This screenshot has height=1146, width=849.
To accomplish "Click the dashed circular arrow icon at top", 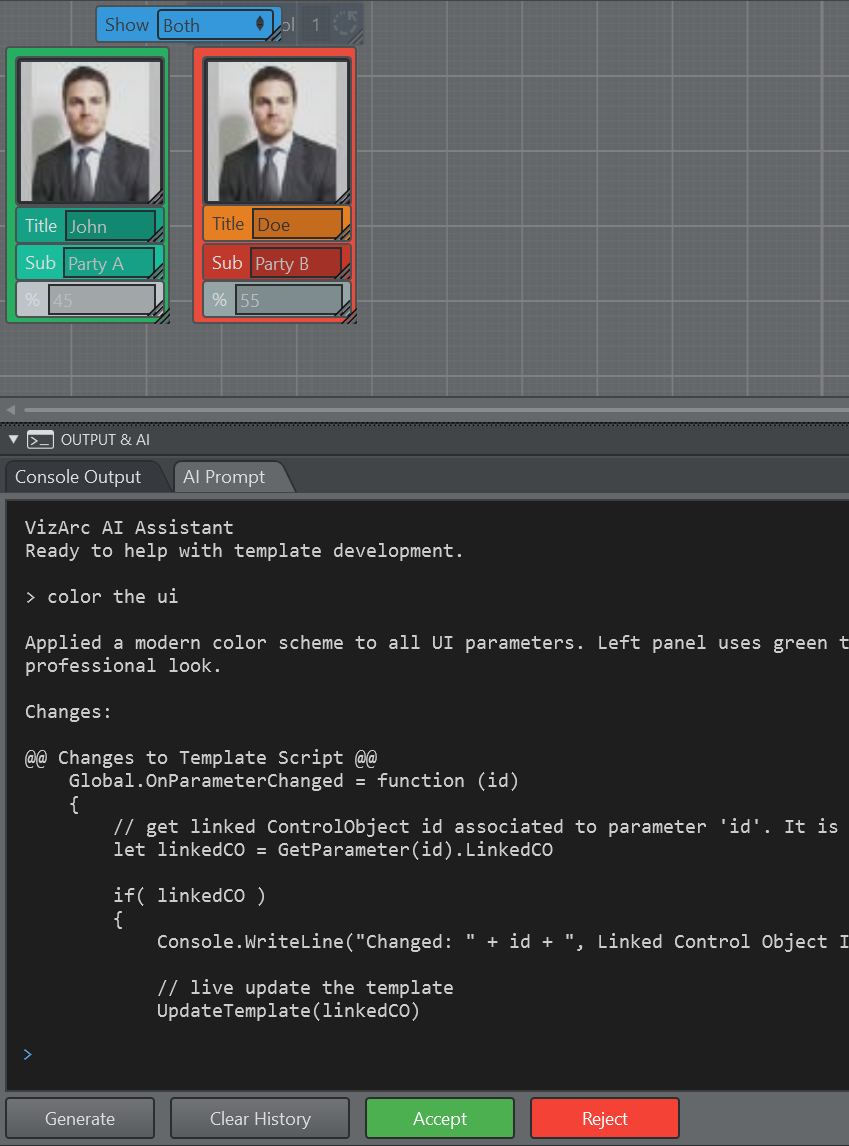I will click(346, 24).
